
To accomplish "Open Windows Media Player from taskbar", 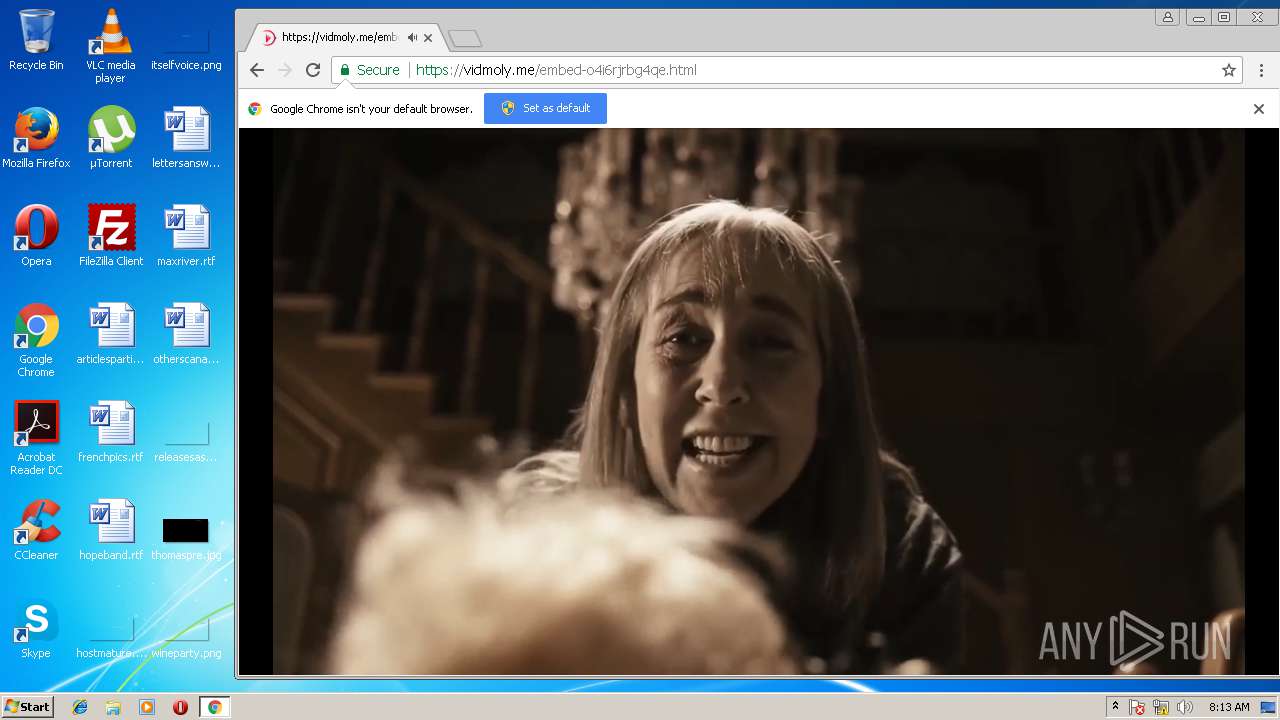I will [x=147, y=707].
